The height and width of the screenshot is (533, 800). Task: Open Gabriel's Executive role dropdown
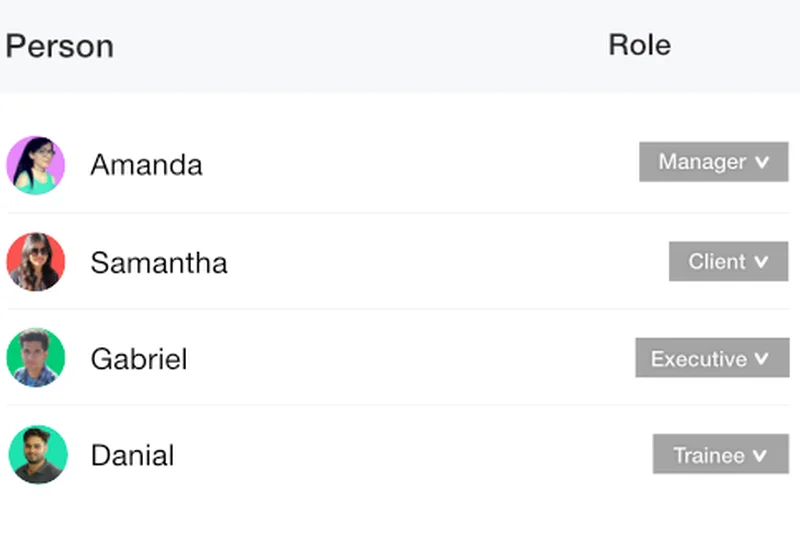point(711,358)
